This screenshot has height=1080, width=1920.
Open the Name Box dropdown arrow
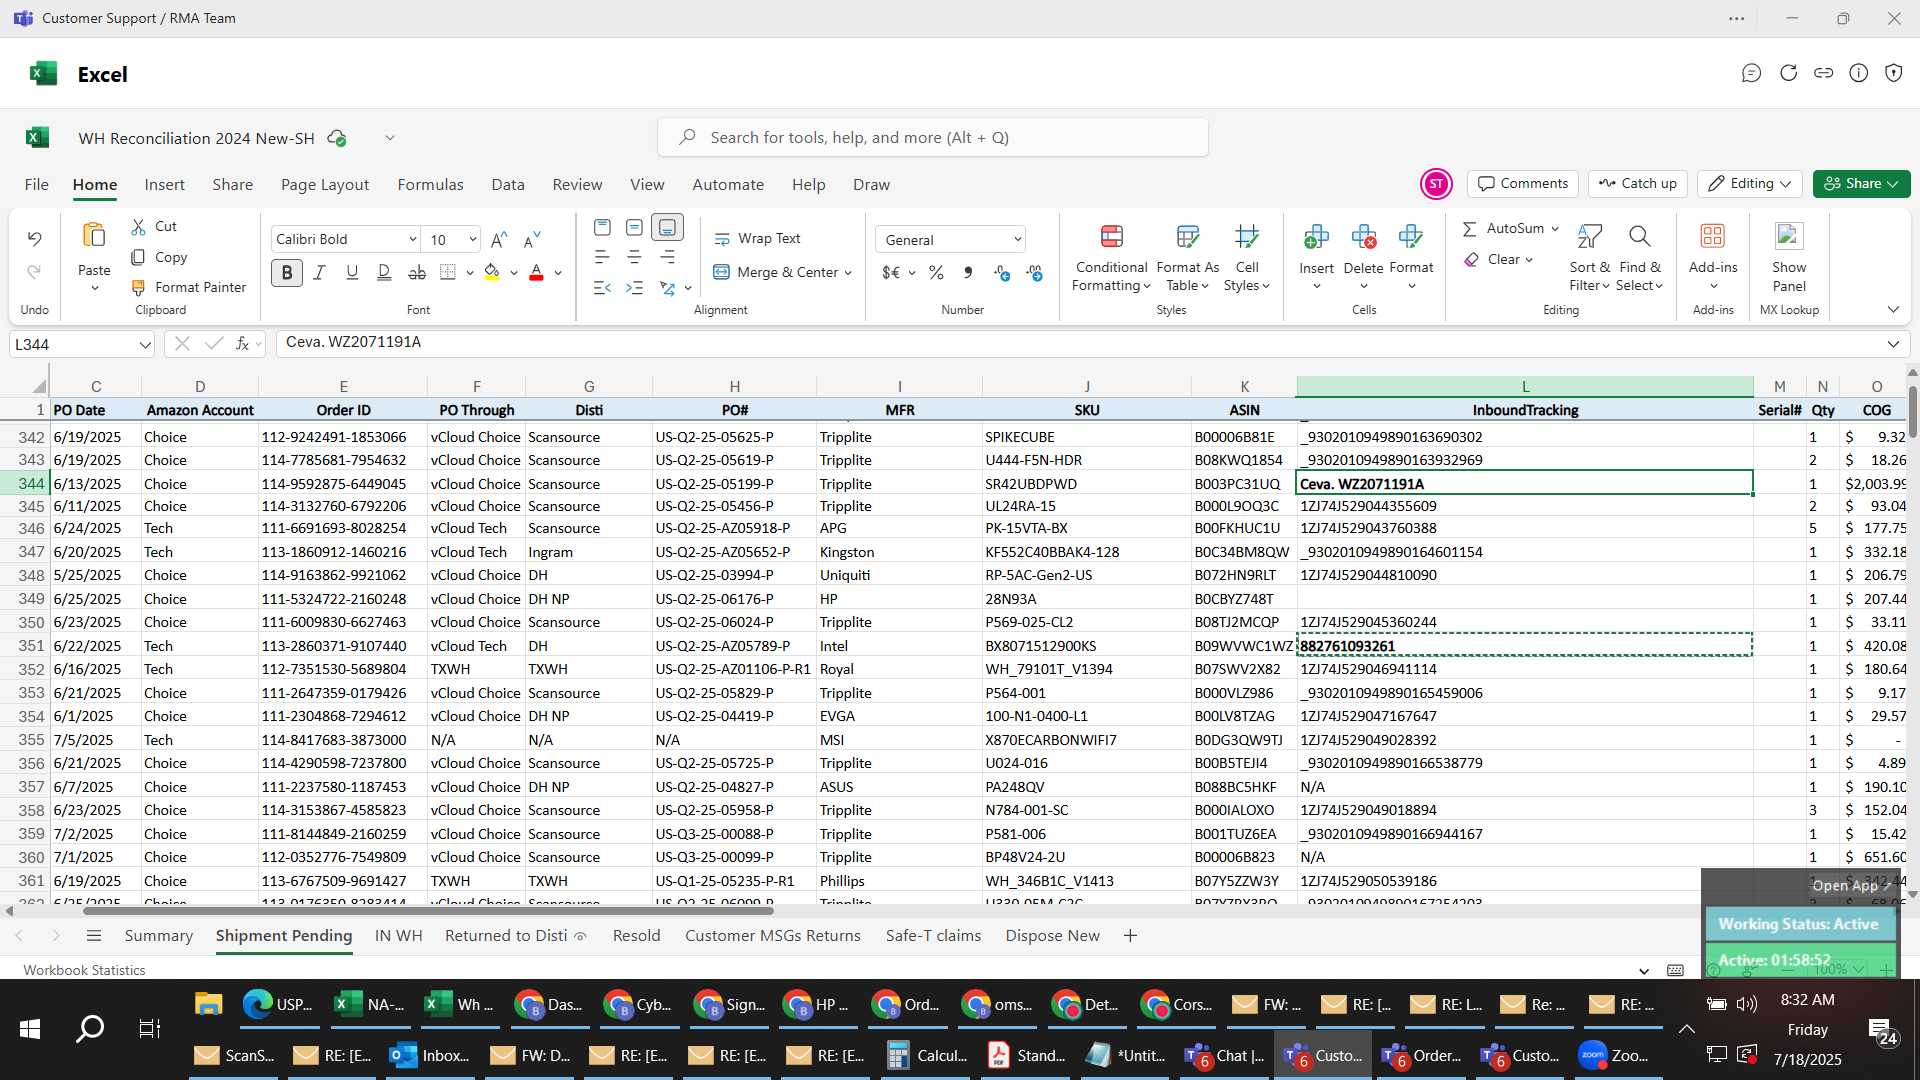pos(145,345)
